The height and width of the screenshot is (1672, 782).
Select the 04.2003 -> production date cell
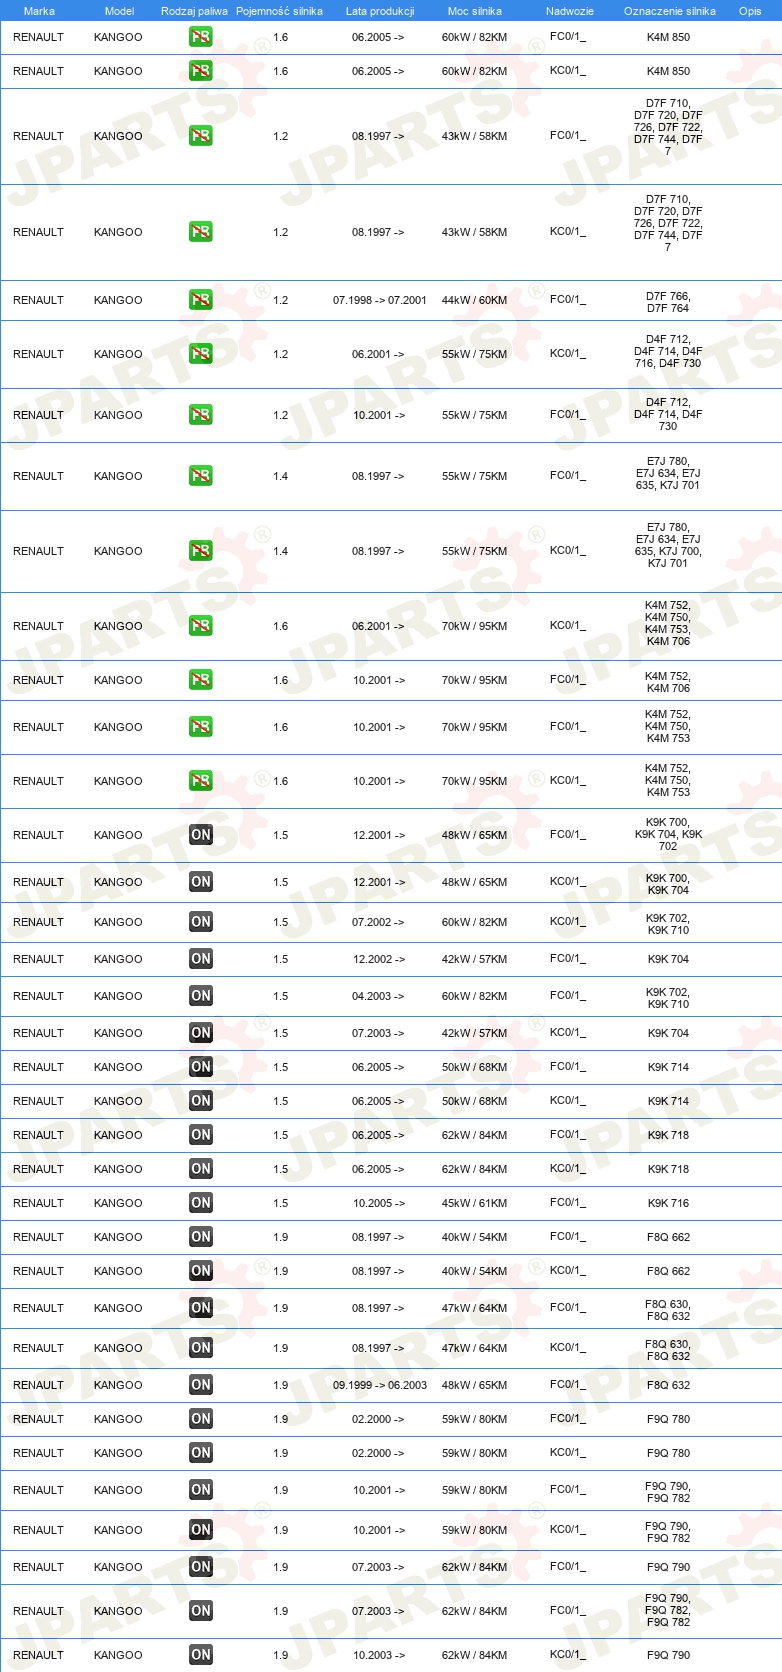(x=378, y=996)
